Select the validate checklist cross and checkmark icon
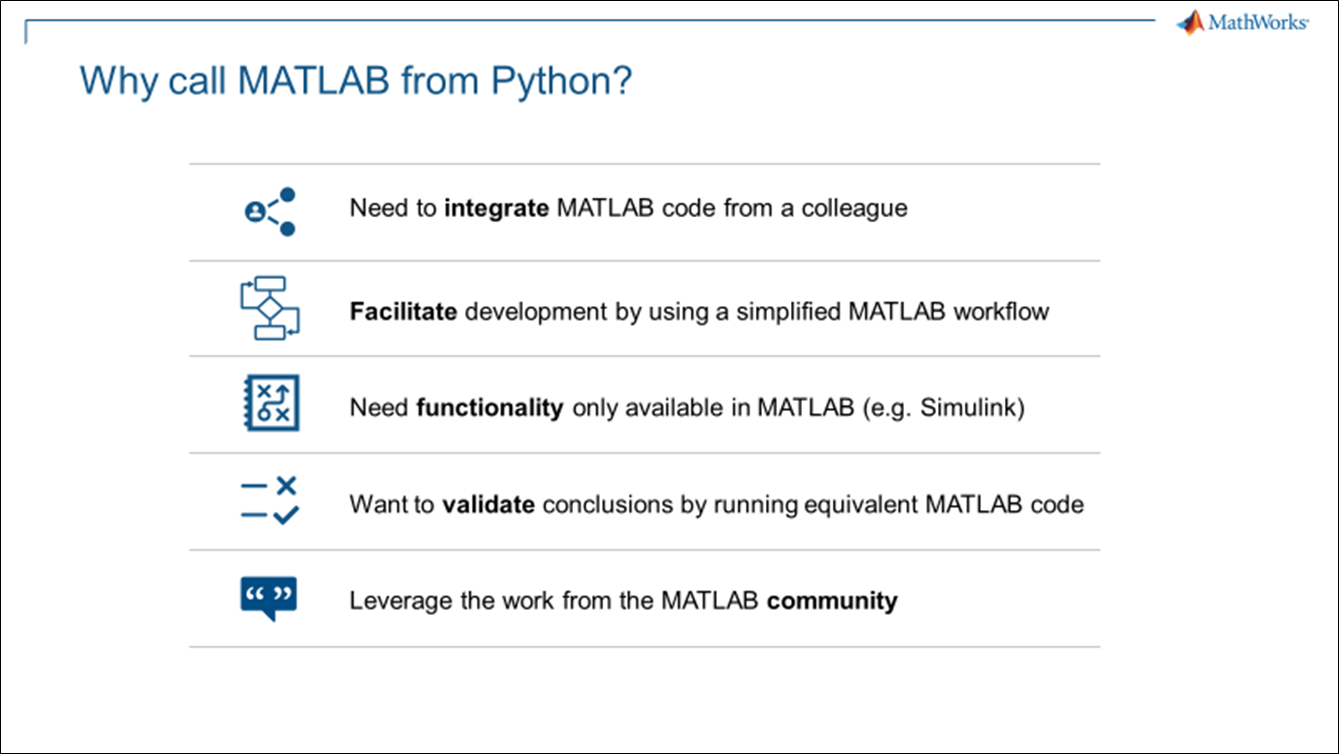The image size is (1339, 754). click(x=270, y=501)
